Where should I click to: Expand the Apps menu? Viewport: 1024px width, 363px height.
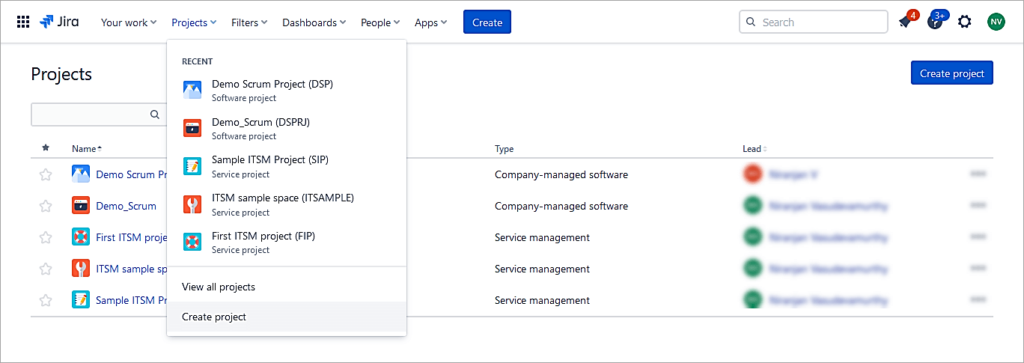tap(431, 22)
